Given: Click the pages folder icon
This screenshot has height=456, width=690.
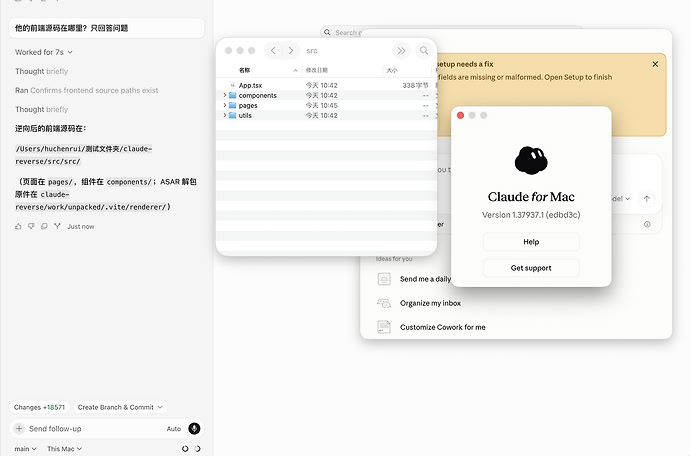Looking at the screenshot, I should [x=232, y=105].
